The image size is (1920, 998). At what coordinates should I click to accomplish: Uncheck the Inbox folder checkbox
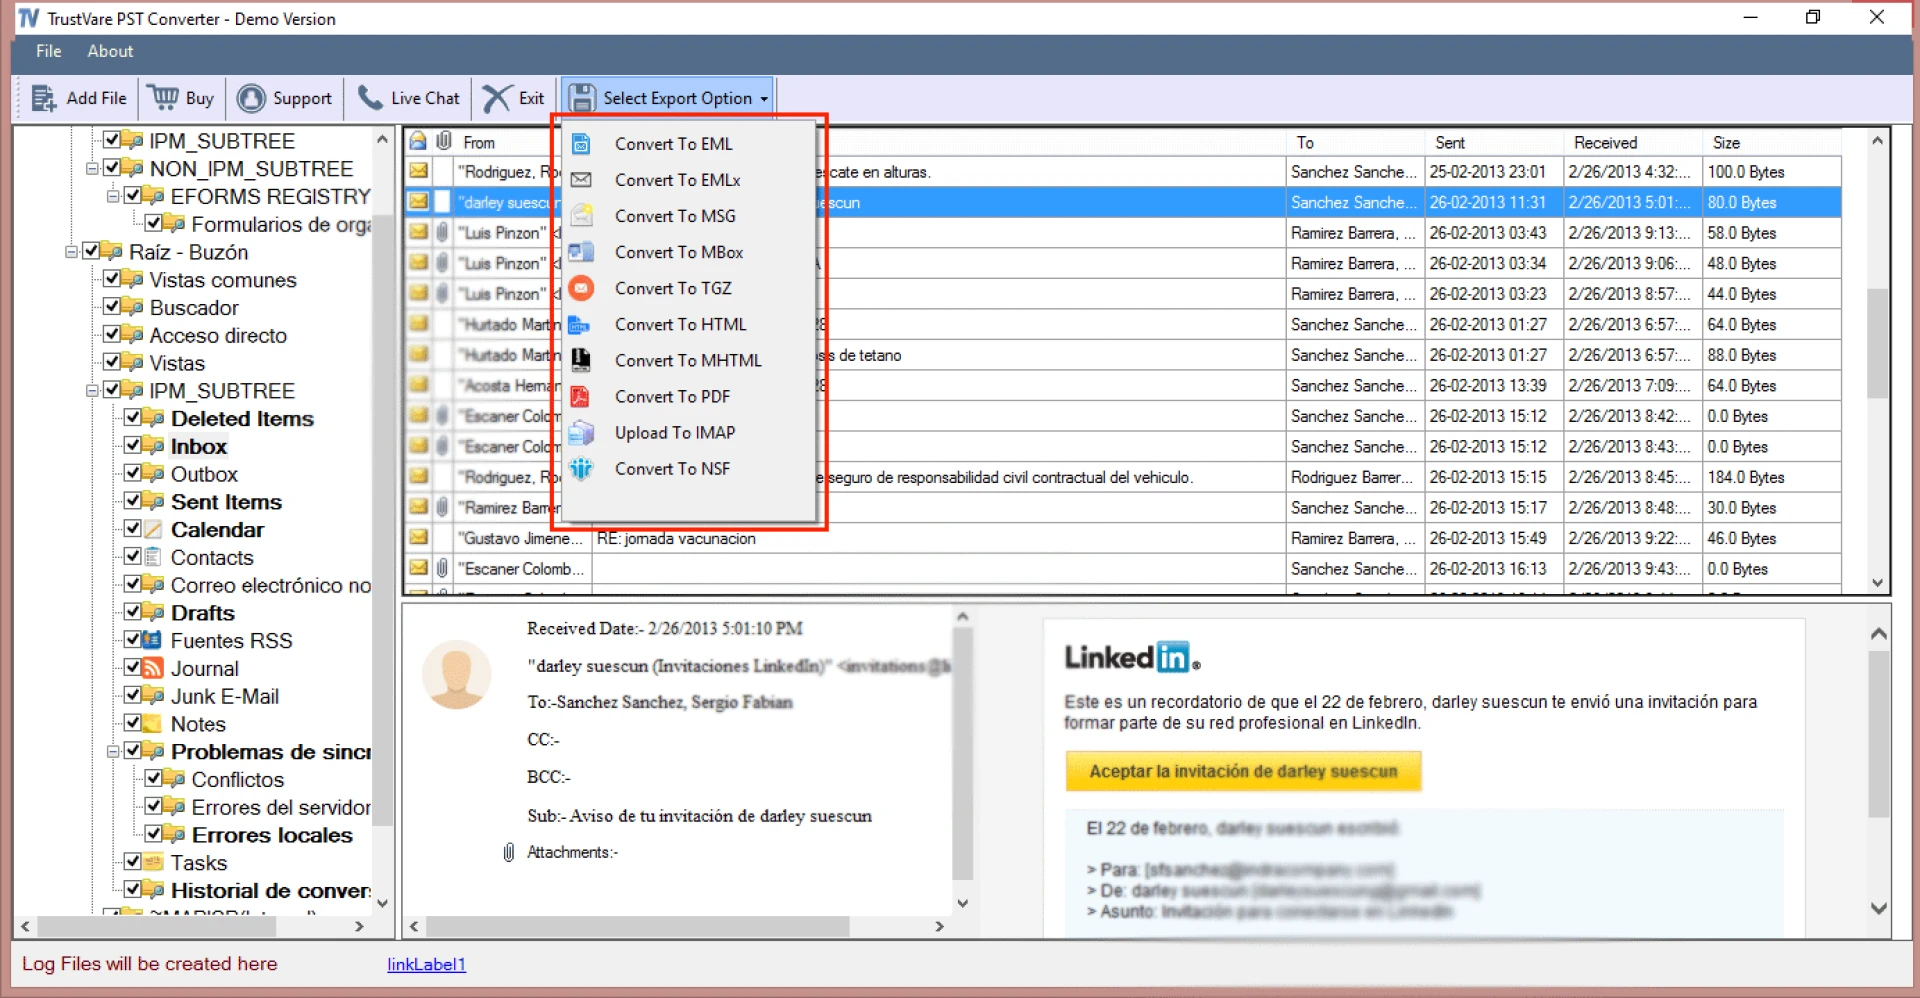[135, 446]
